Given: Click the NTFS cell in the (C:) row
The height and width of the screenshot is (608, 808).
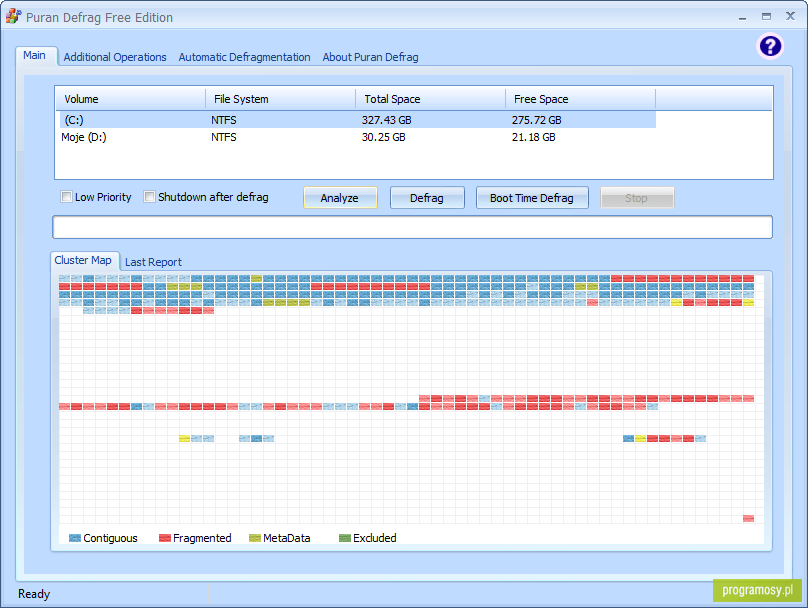Looking at the screenshot, I should pos(224,120).
